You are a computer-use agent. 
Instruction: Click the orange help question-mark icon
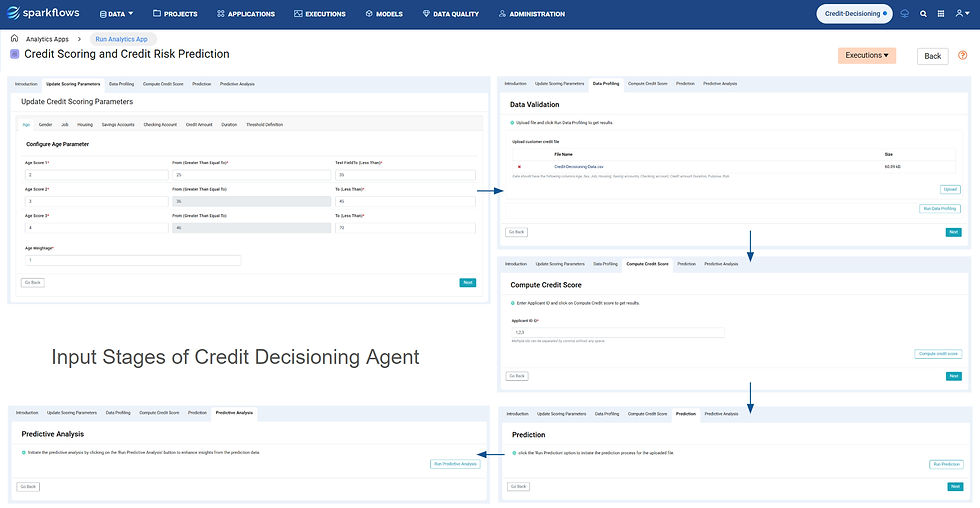pyautogui.click(x=962, y=55)
